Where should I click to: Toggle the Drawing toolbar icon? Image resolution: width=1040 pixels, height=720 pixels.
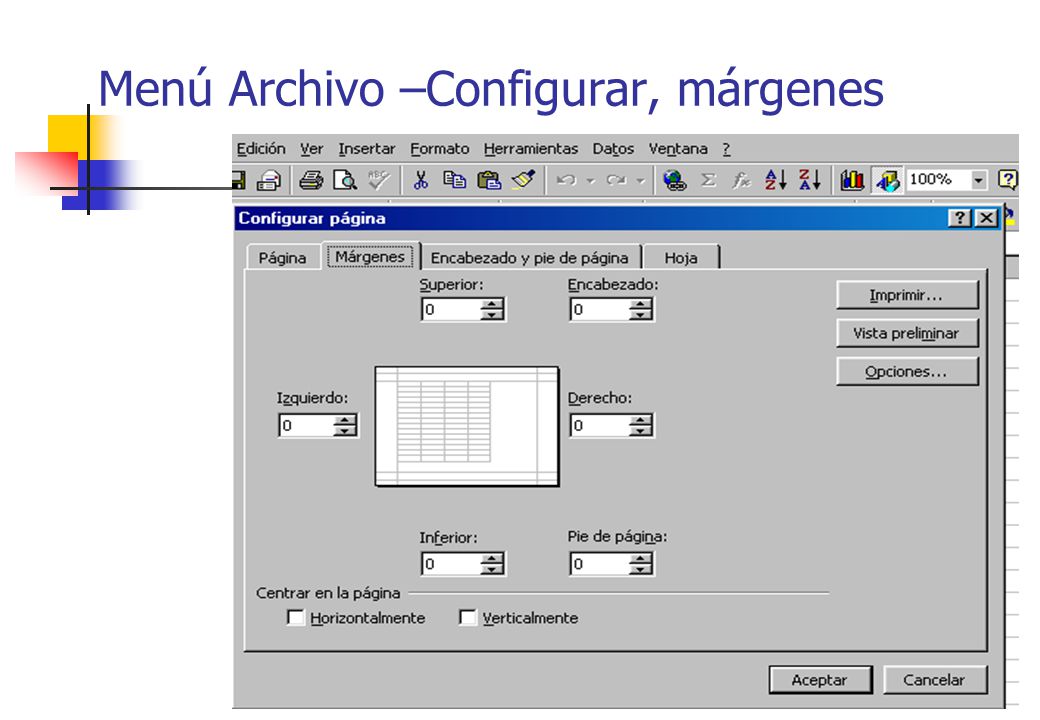[x=887, y=180]
